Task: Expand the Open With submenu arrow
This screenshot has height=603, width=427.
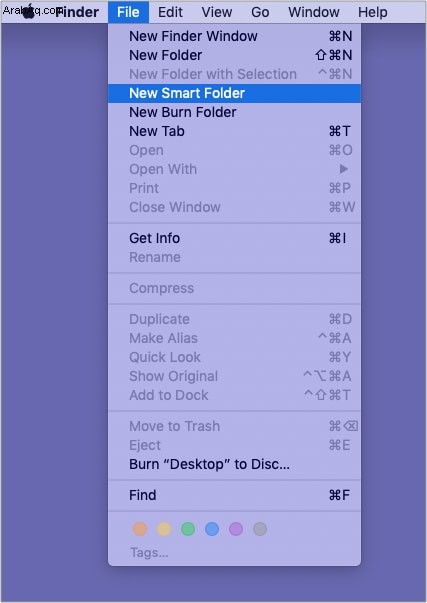Action: click(x=344, y=169)
